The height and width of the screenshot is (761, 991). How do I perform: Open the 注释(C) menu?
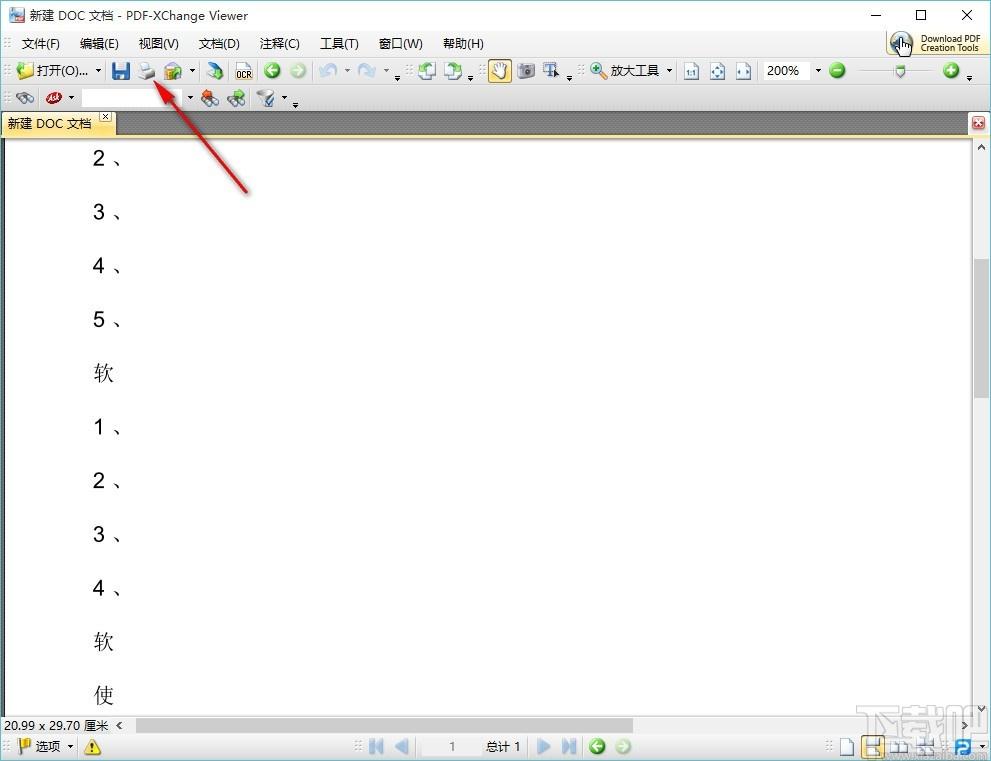click(x=279, y=44)
